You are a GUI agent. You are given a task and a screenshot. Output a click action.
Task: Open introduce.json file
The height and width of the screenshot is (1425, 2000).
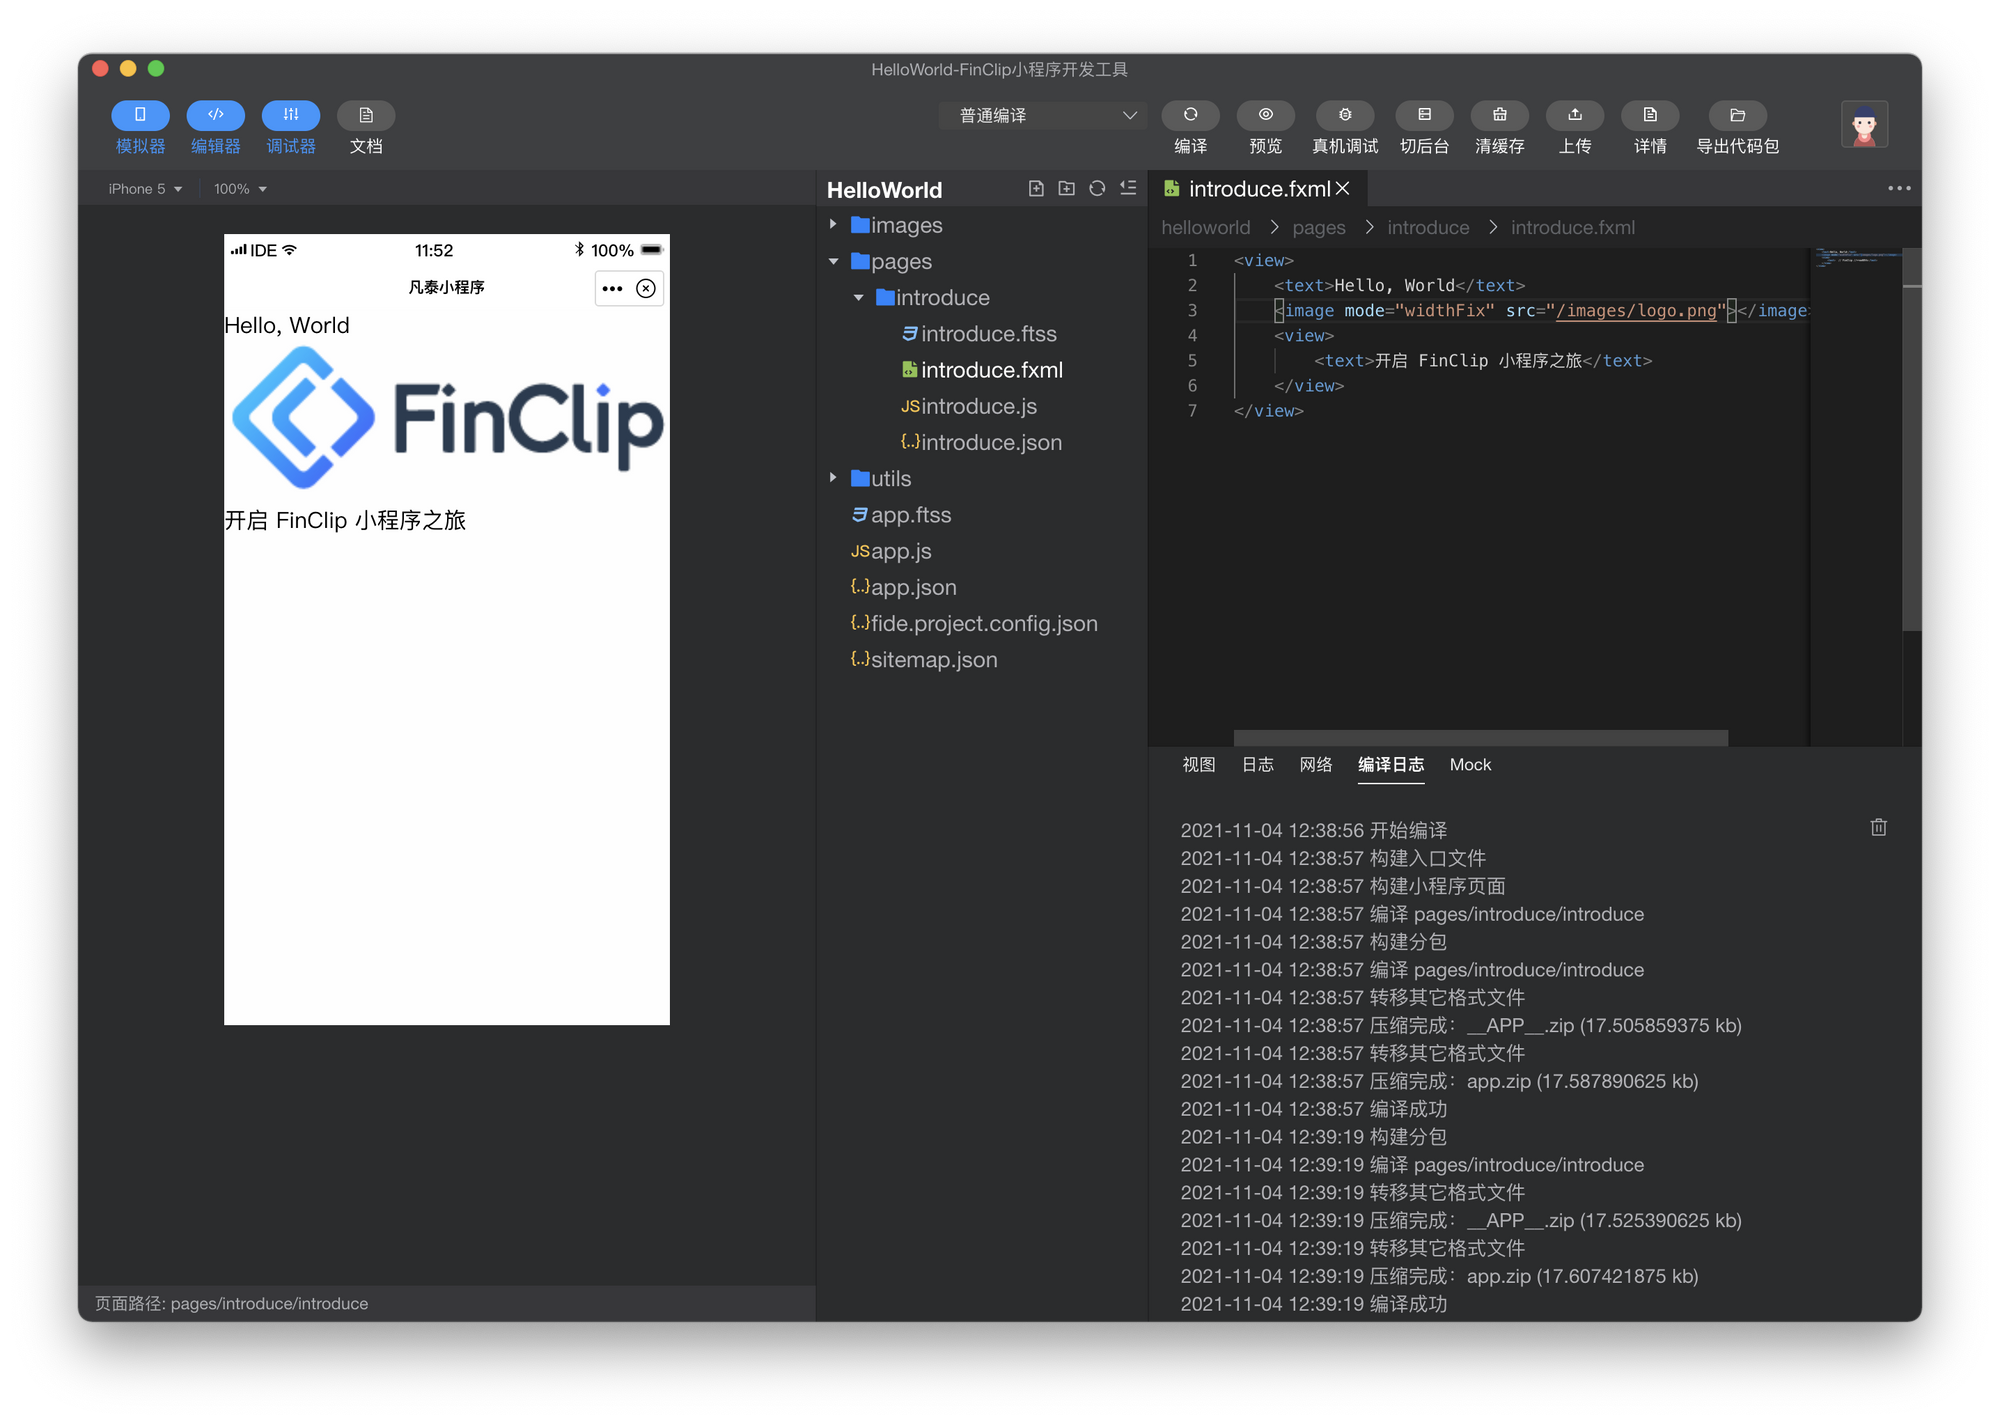982,442
